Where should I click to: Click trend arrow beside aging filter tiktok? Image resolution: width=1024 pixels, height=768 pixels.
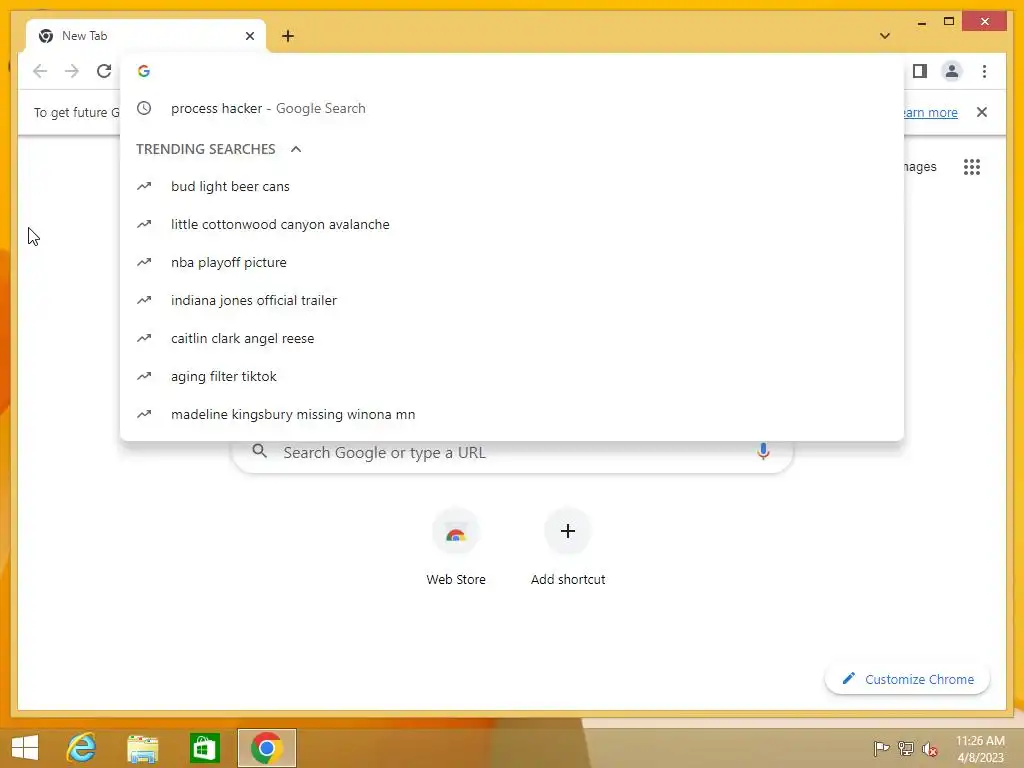pyautogui.click(x=144, y=376)
